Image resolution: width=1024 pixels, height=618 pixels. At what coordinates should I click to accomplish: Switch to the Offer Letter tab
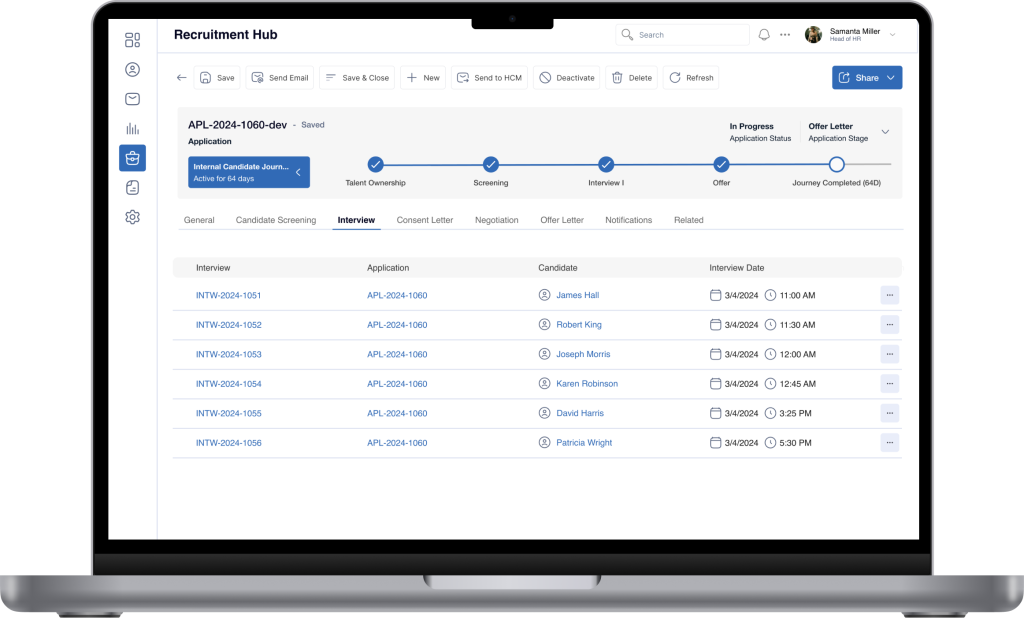coord(562,220)
